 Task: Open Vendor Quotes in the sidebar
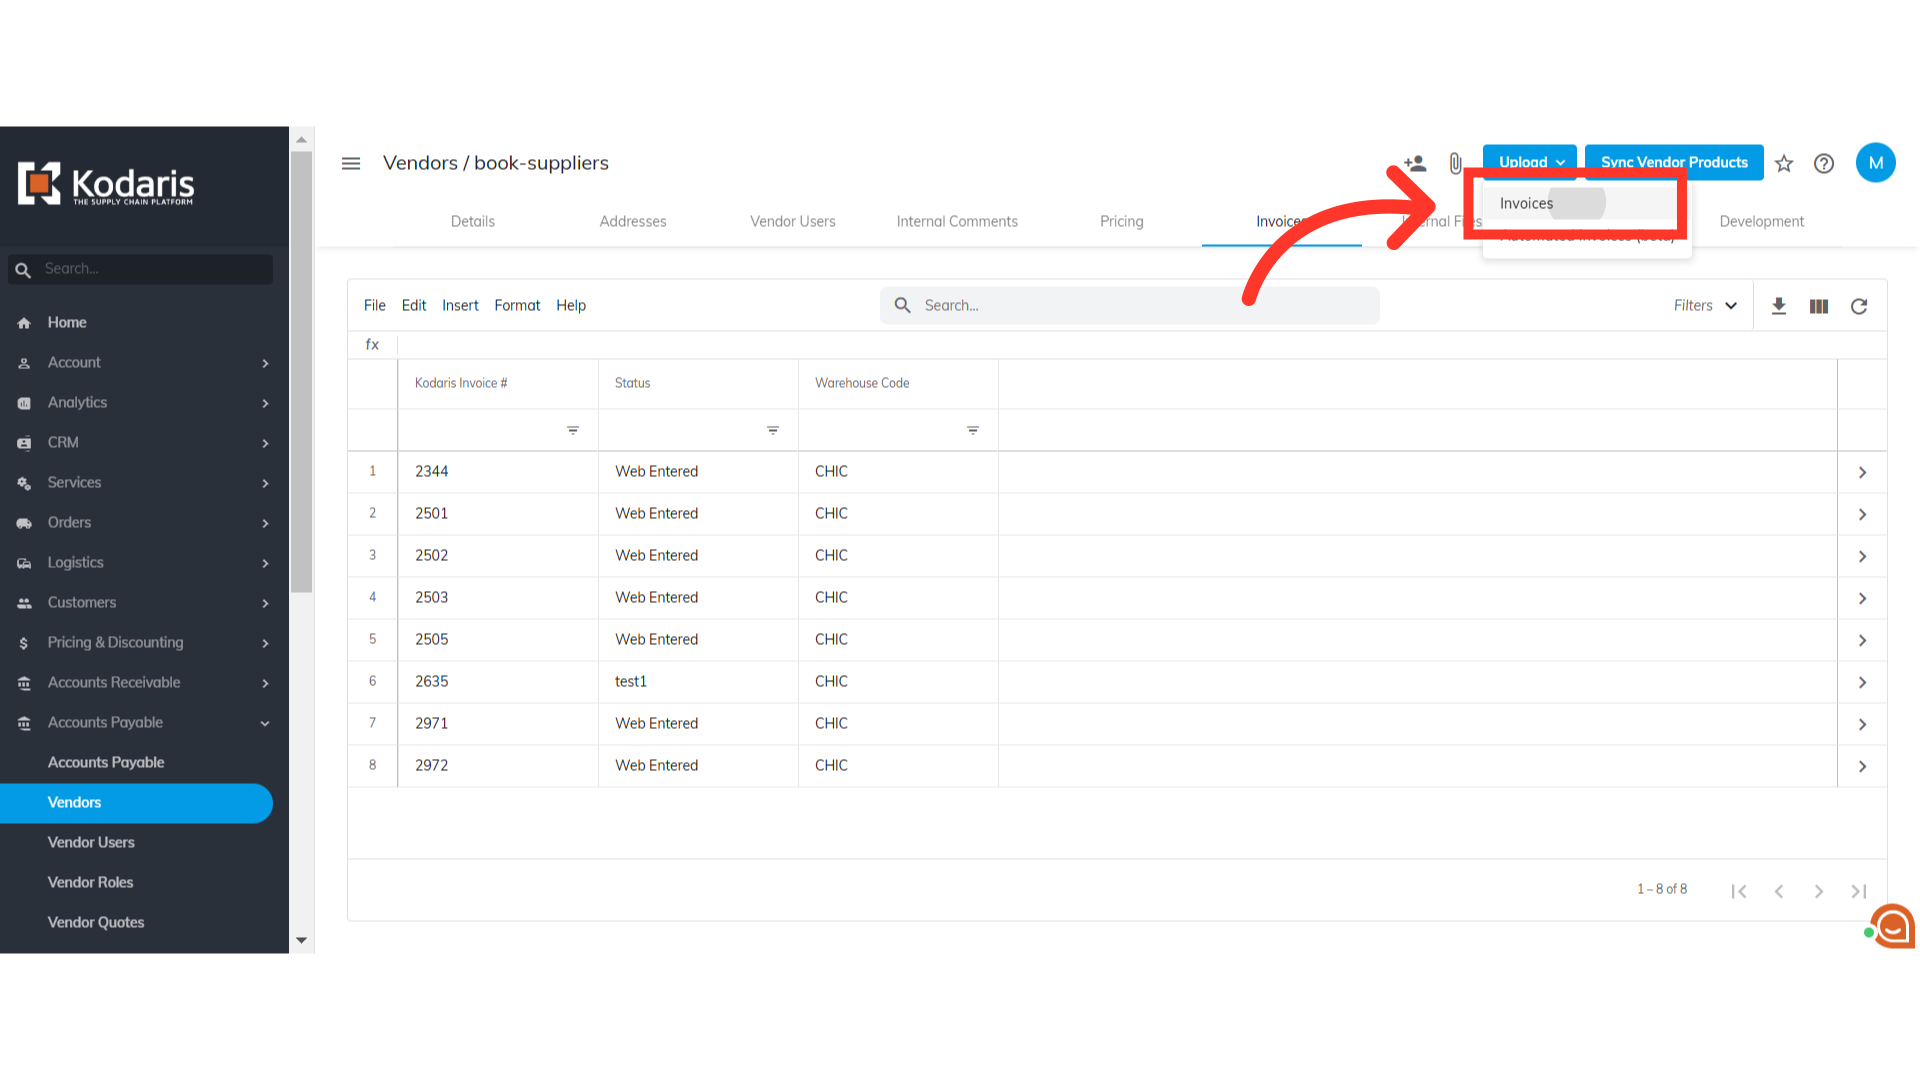(x=96, y=922)
